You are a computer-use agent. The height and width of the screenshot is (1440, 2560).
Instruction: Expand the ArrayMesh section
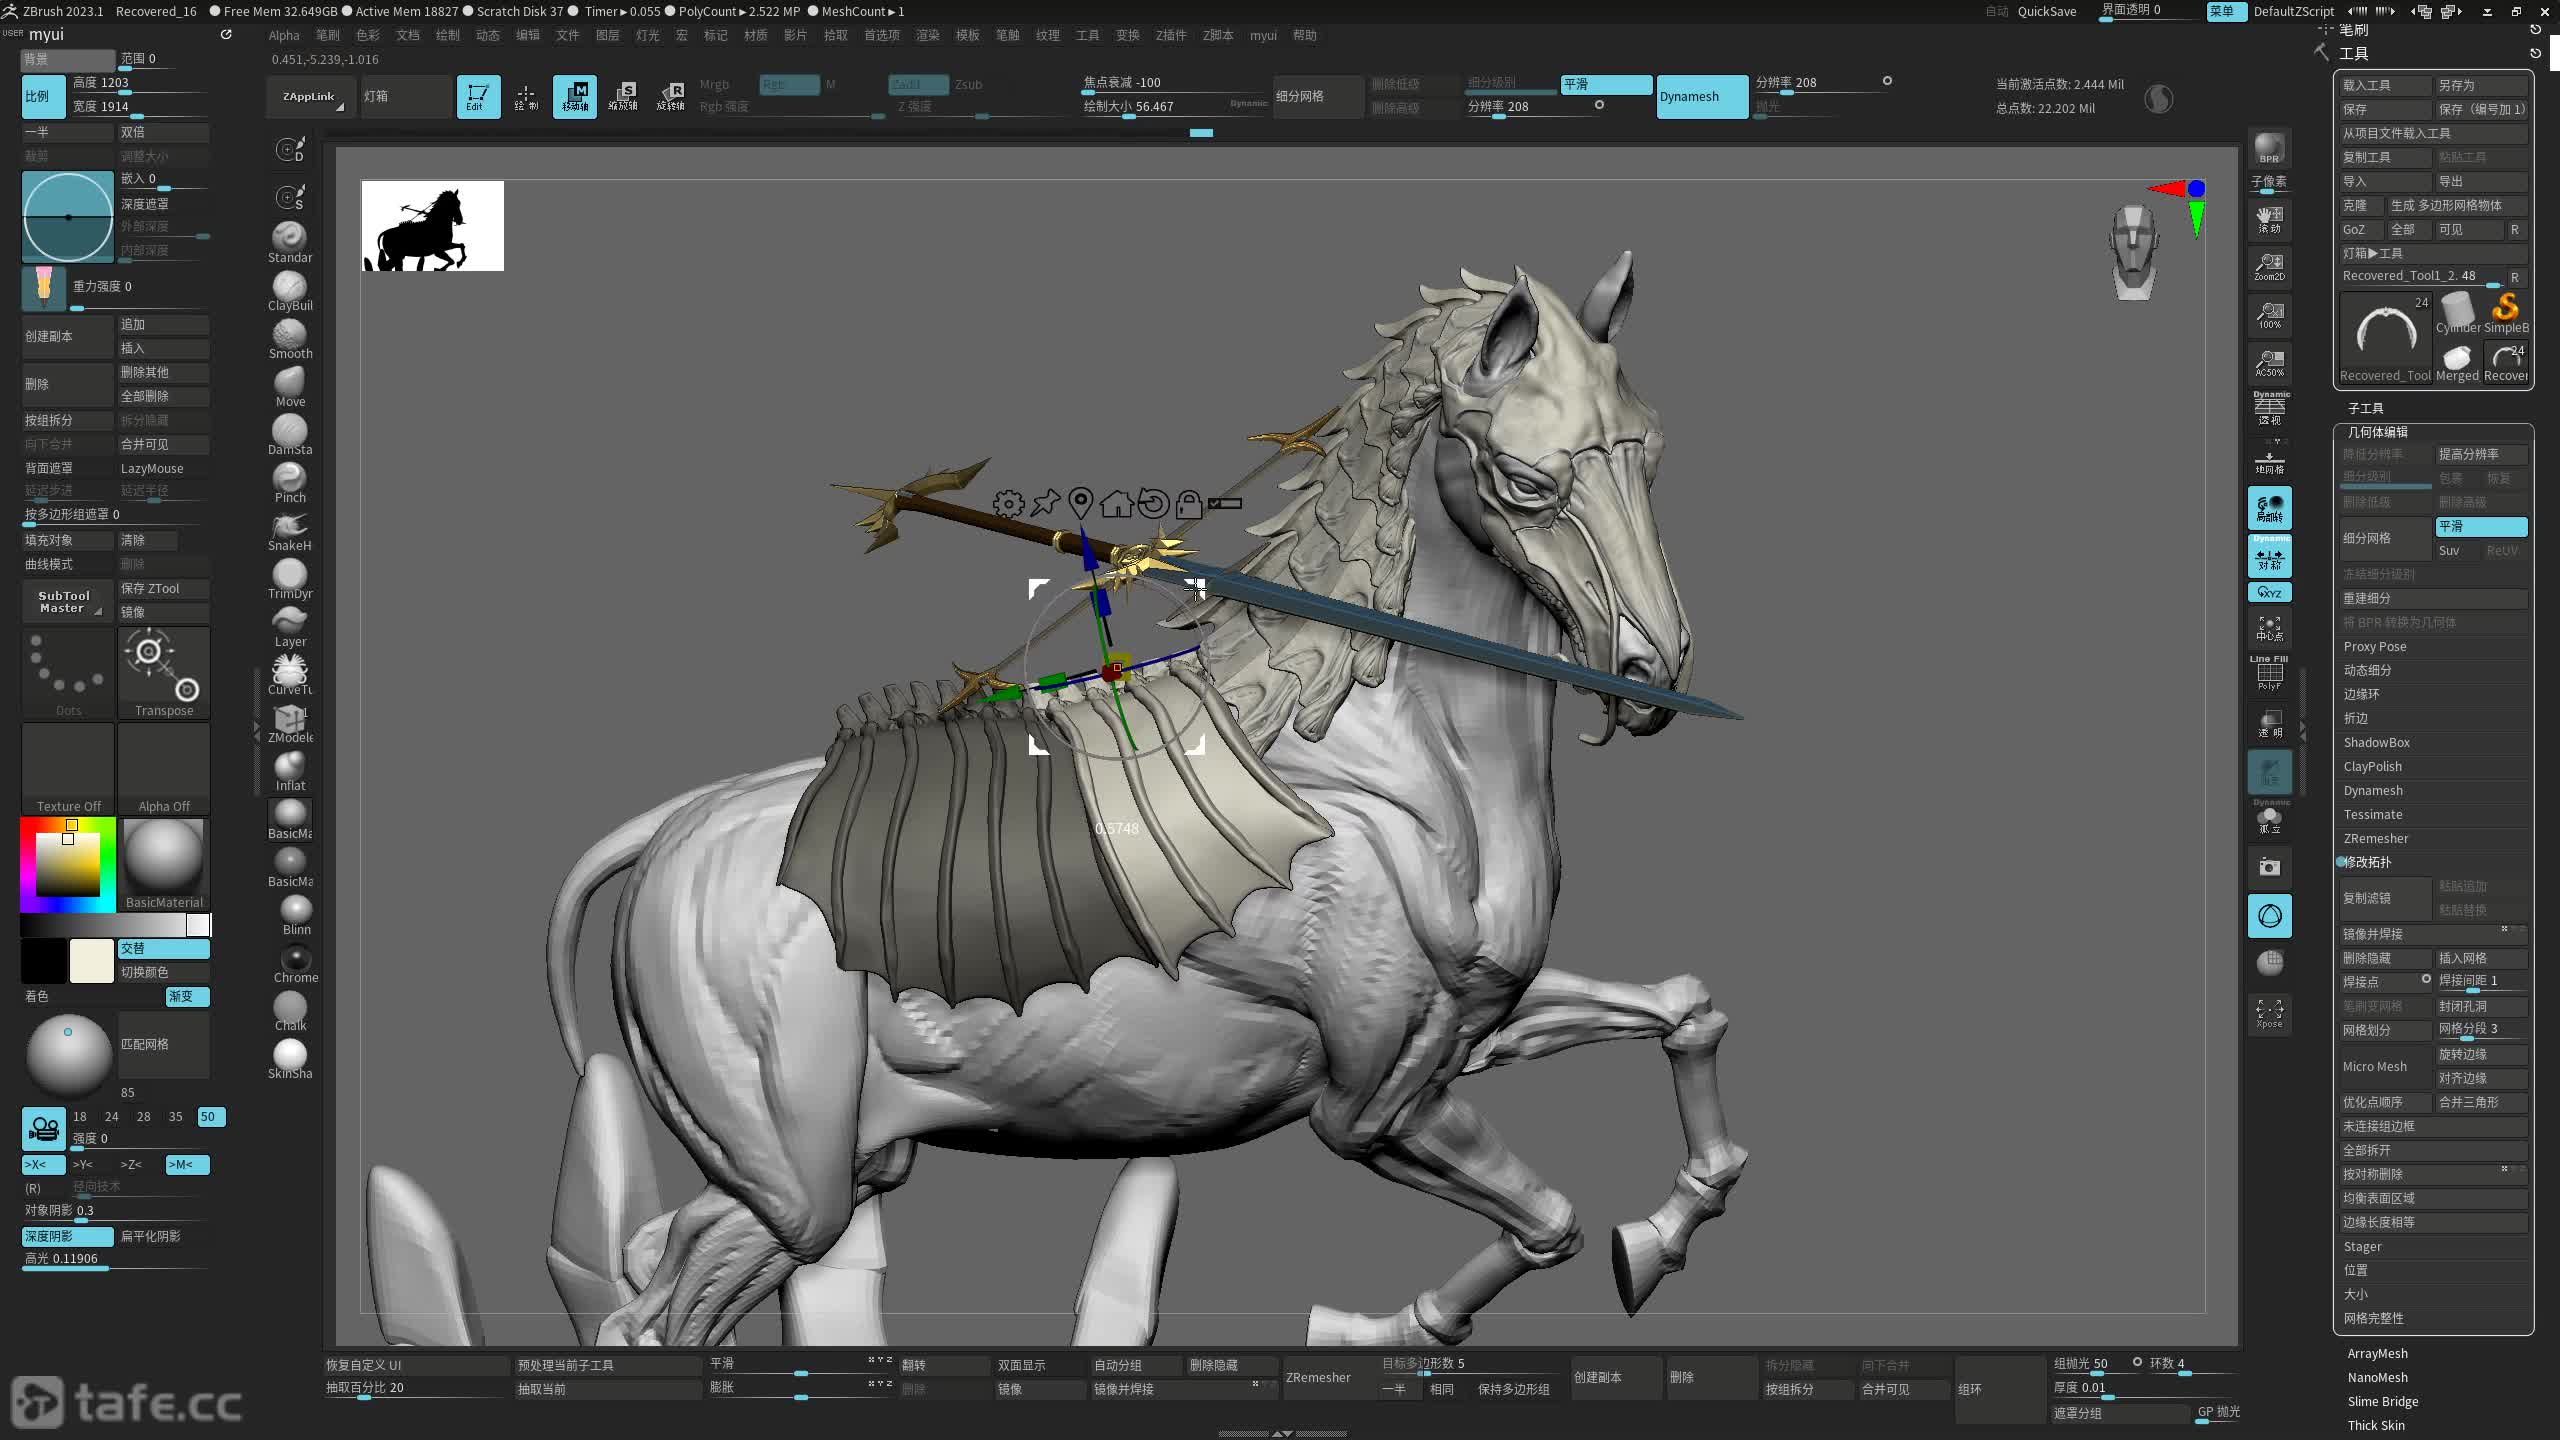pyautogui.click(x=2377, y=1353)
